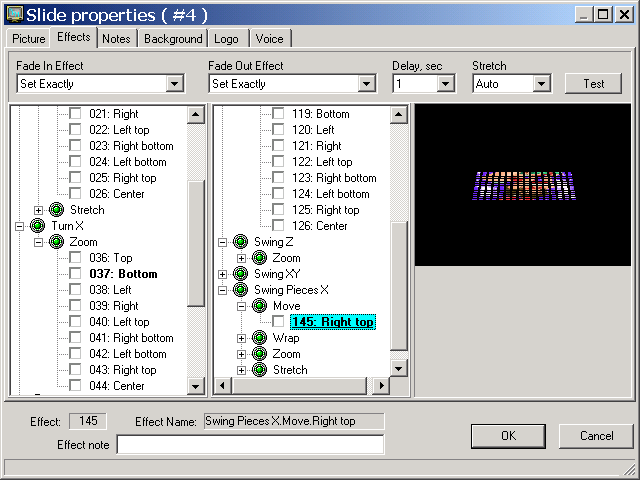
Task: Enable the 145: Right top checkbox
Action: pyautogui.click(x=278, y=322)
